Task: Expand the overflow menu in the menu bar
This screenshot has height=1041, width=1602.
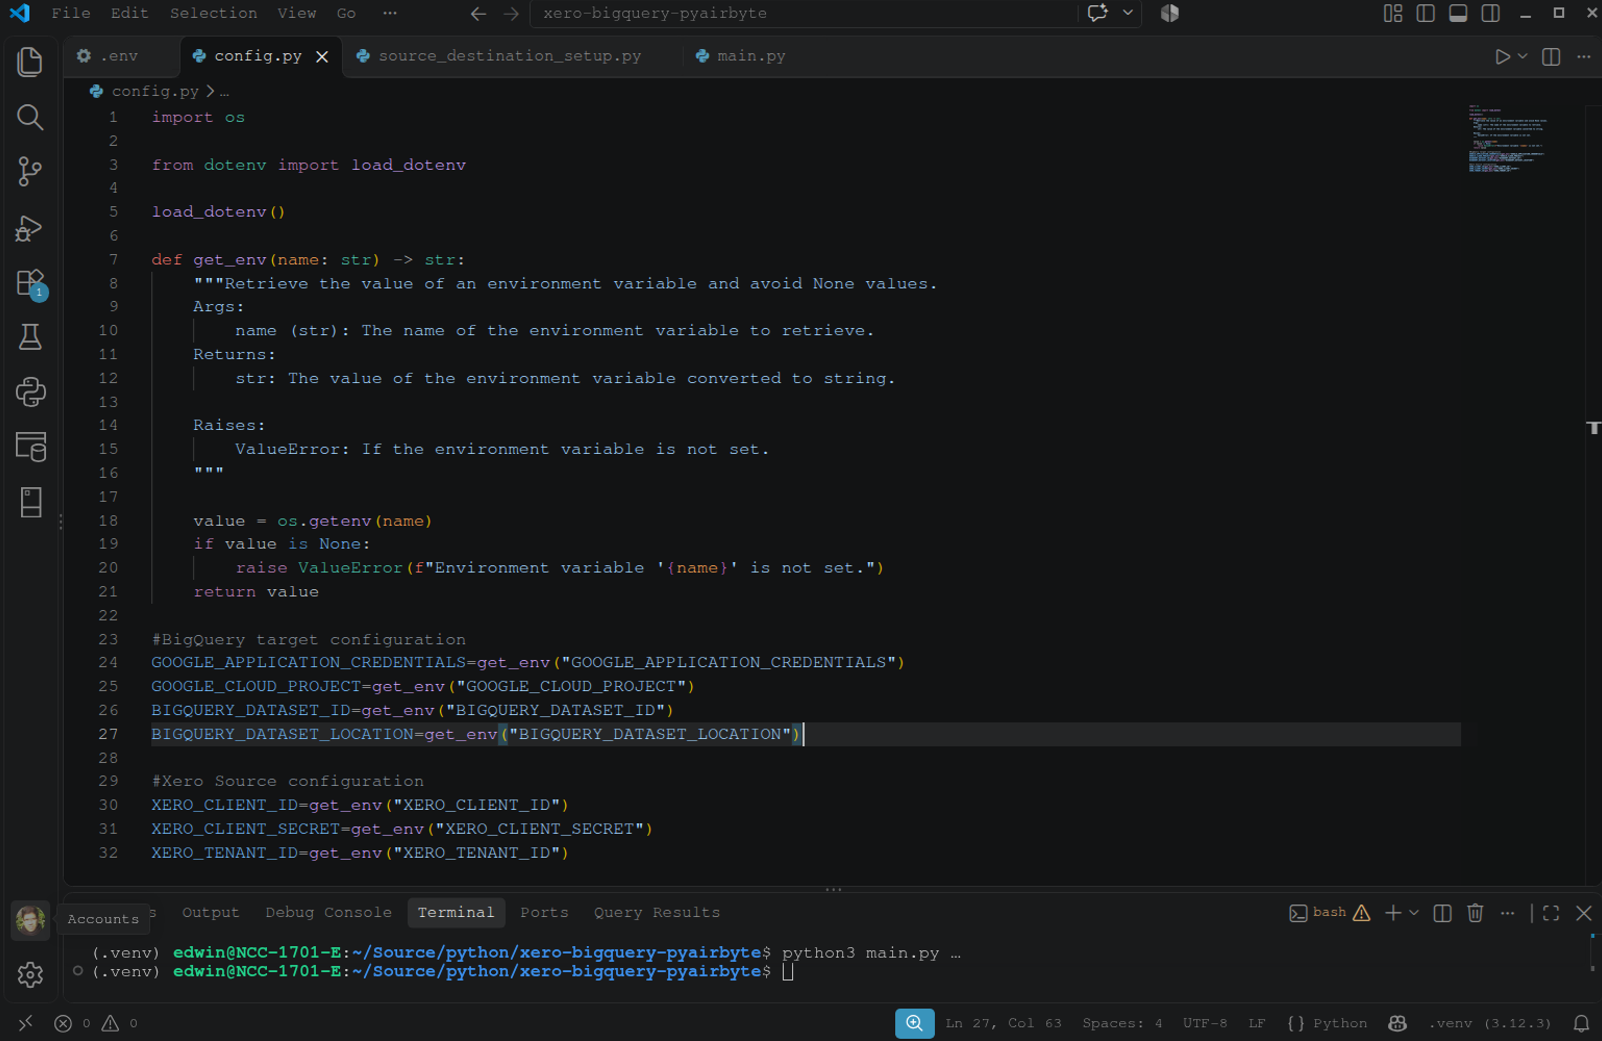Action: tap(390, 13)
